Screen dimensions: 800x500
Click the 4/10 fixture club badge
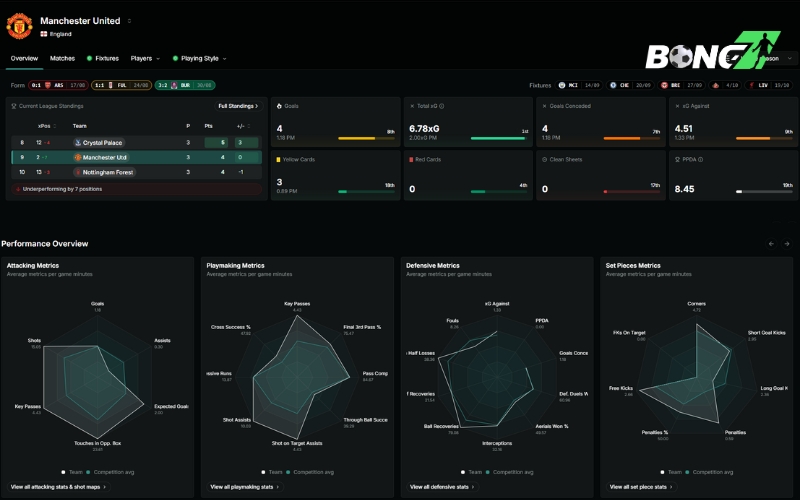tap(716, 85)
